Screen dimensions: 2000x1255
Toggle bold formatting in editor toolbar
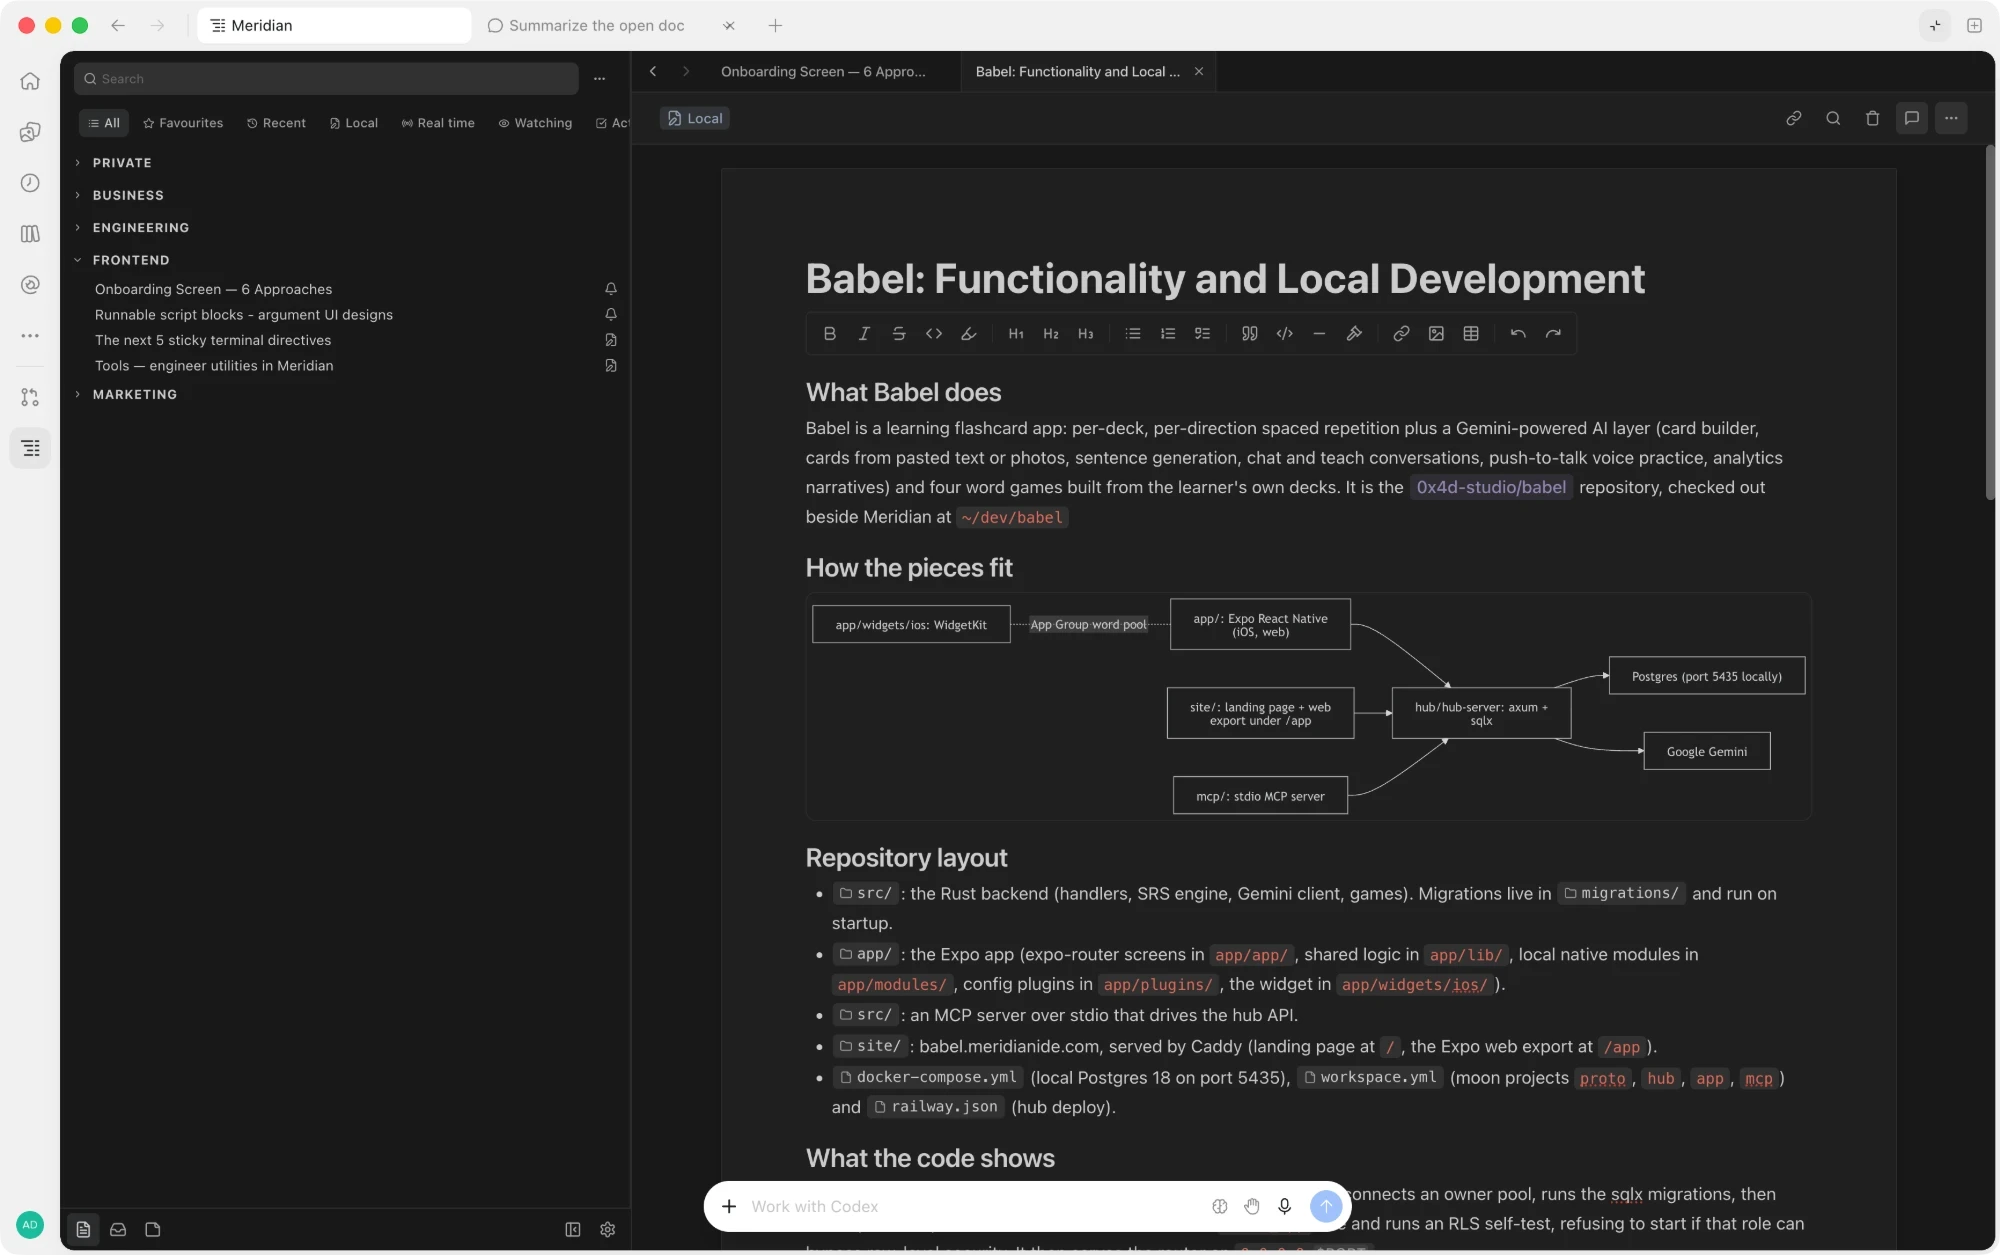coord(829,334)
